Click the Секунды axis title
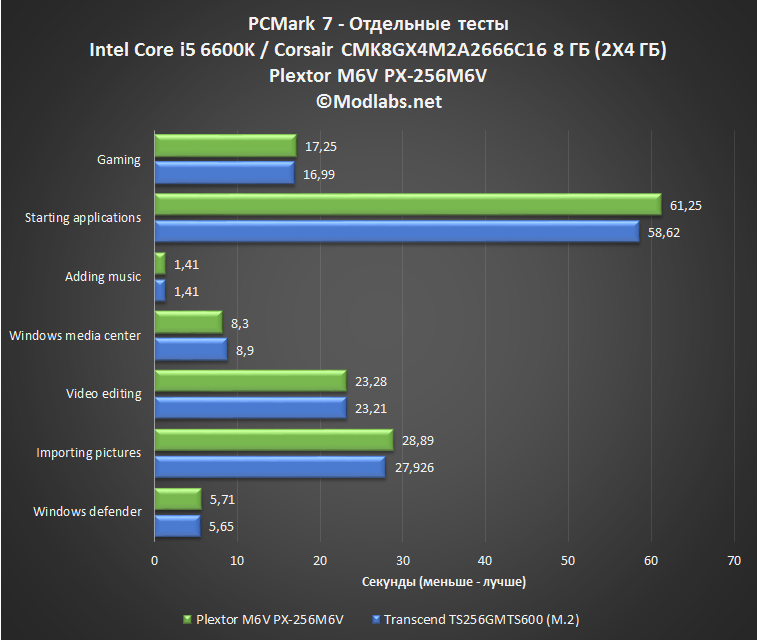This screenshot has height=640, width=757. [x=444, y=582]
